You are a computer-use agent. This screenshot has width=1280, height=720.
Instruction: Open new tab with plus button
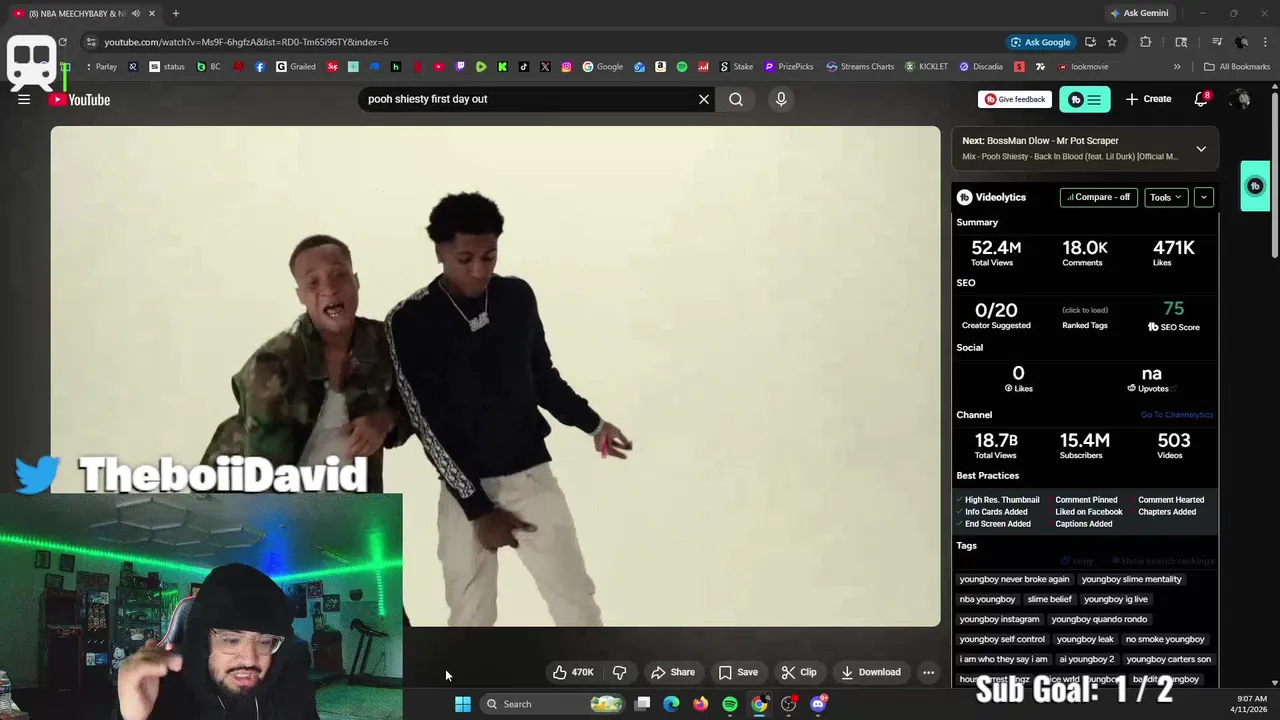[x=175, y=13]
